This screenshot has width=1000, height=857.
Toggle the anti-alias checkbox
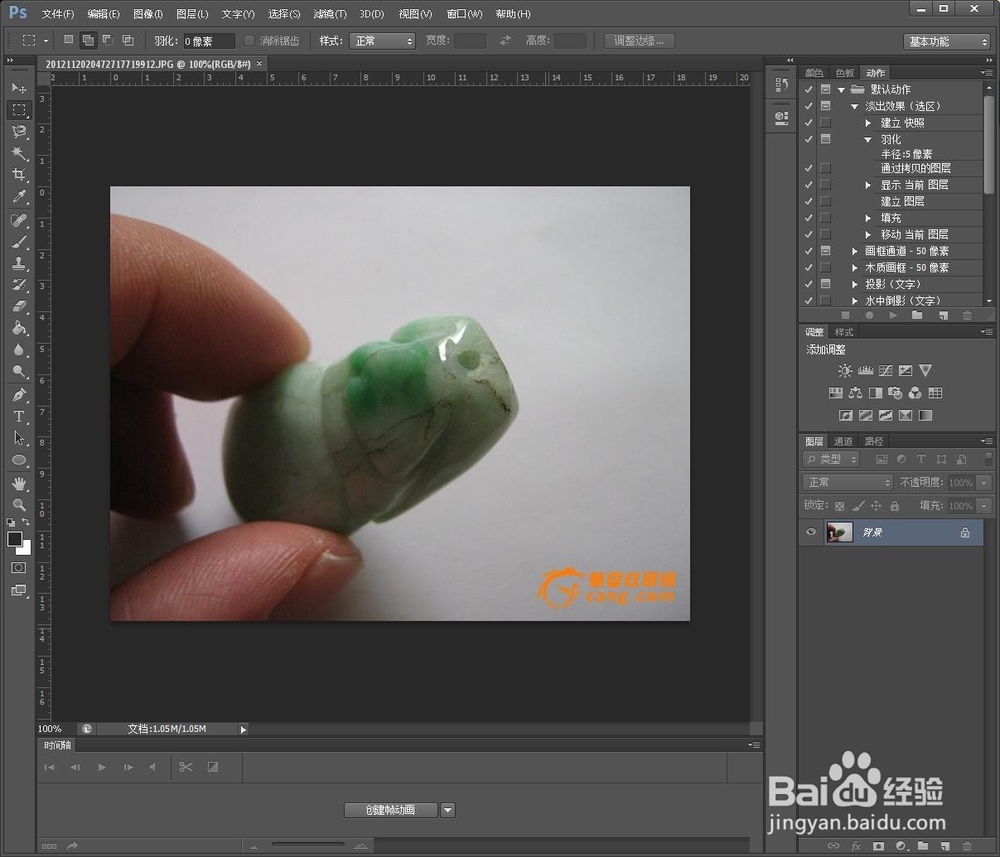pos(249,41)
